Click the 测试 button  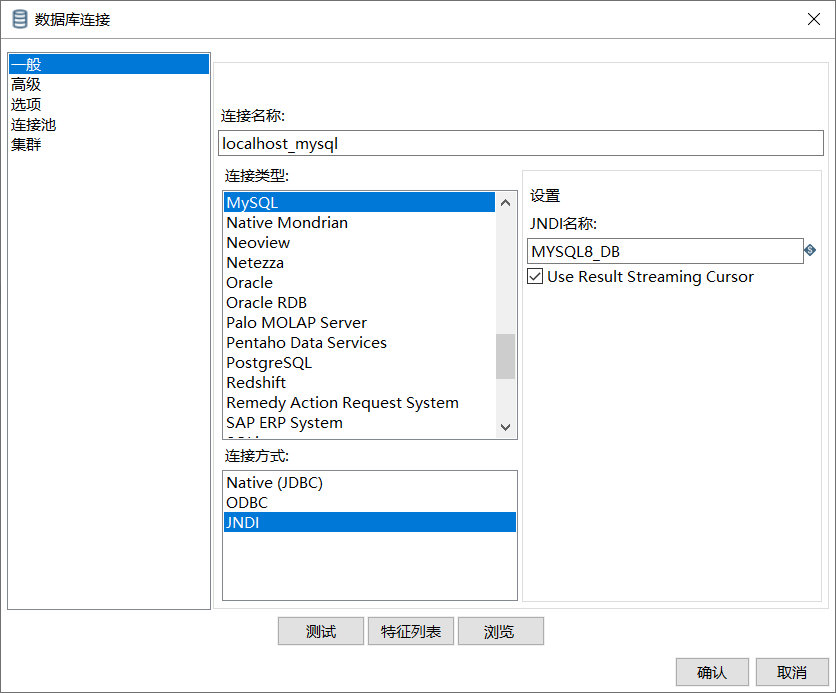(320, 631)
